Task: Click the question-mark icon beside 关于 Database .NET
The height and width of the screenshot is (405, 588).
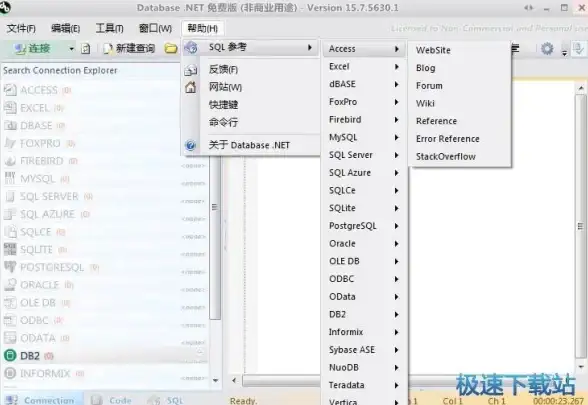Action: tap(190, 145)
